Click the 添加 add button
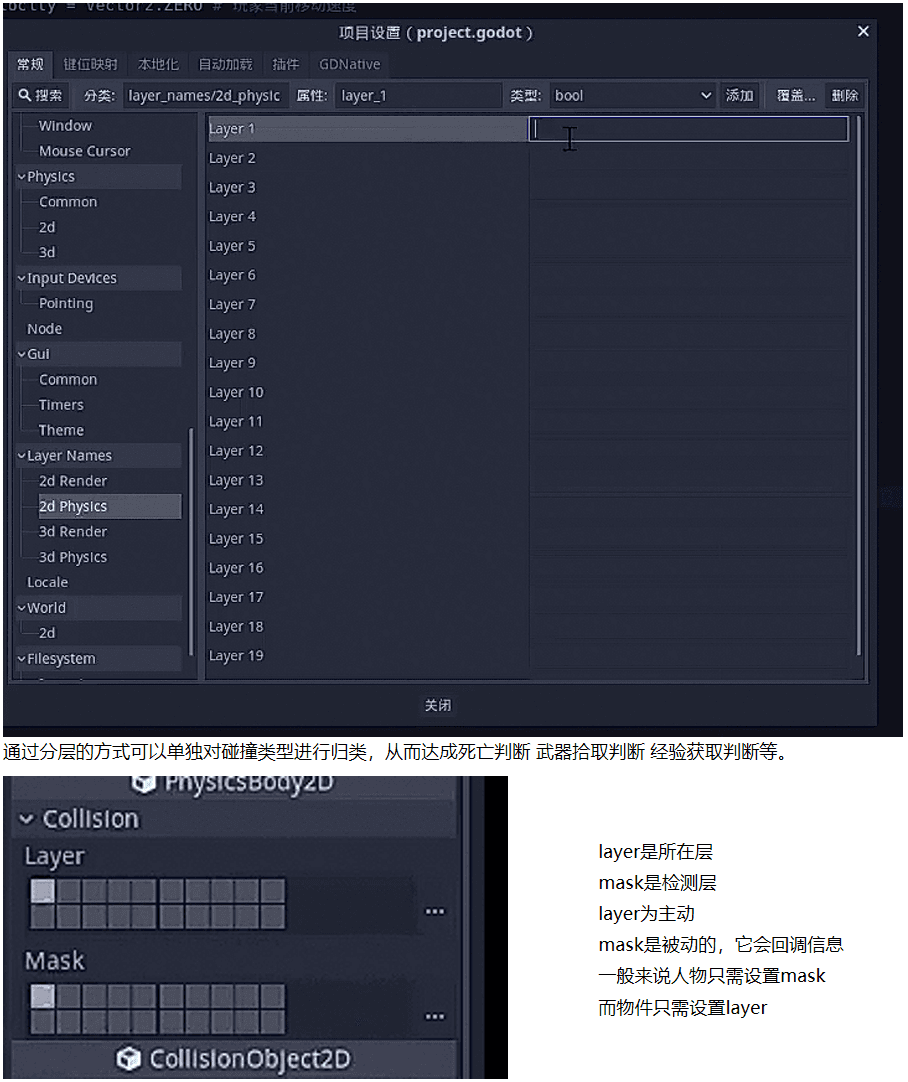Screen dimensions: 908x1082 click(739, 95)
